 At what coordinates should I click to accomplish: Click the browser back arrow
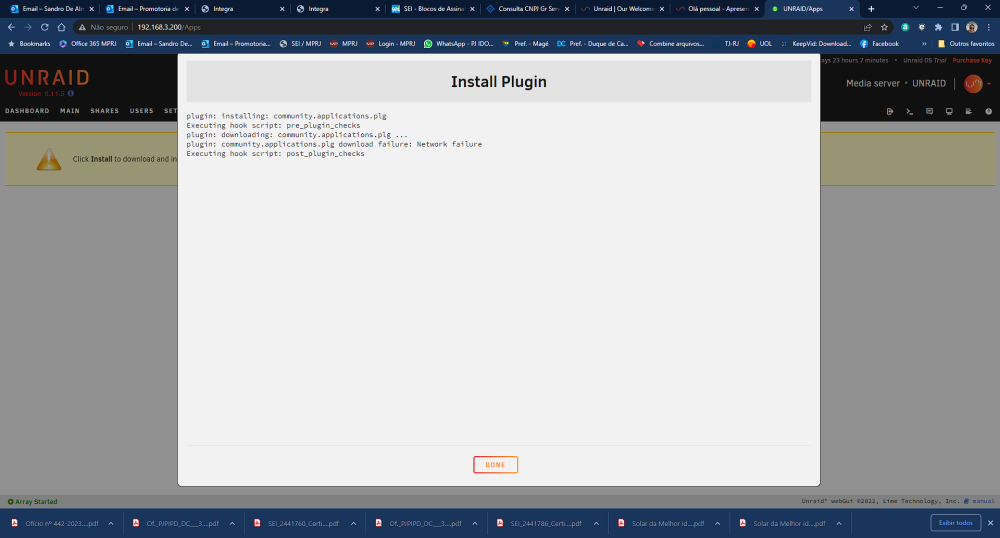pyautogui.click(x=11, y=27)
